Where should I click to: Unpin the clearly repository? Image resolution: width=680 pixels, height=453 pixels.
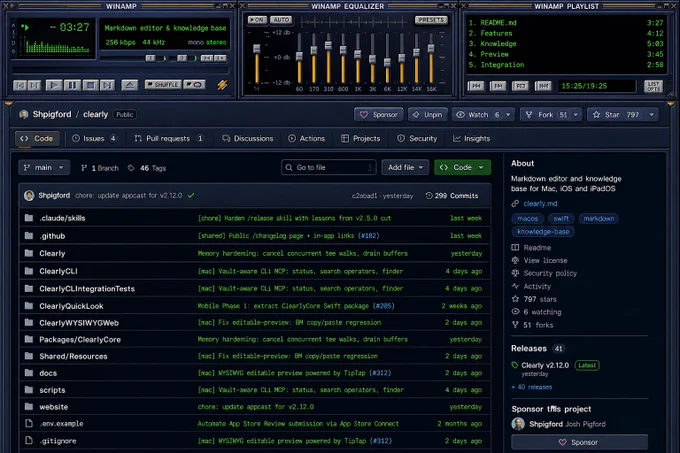coord(427,114)
